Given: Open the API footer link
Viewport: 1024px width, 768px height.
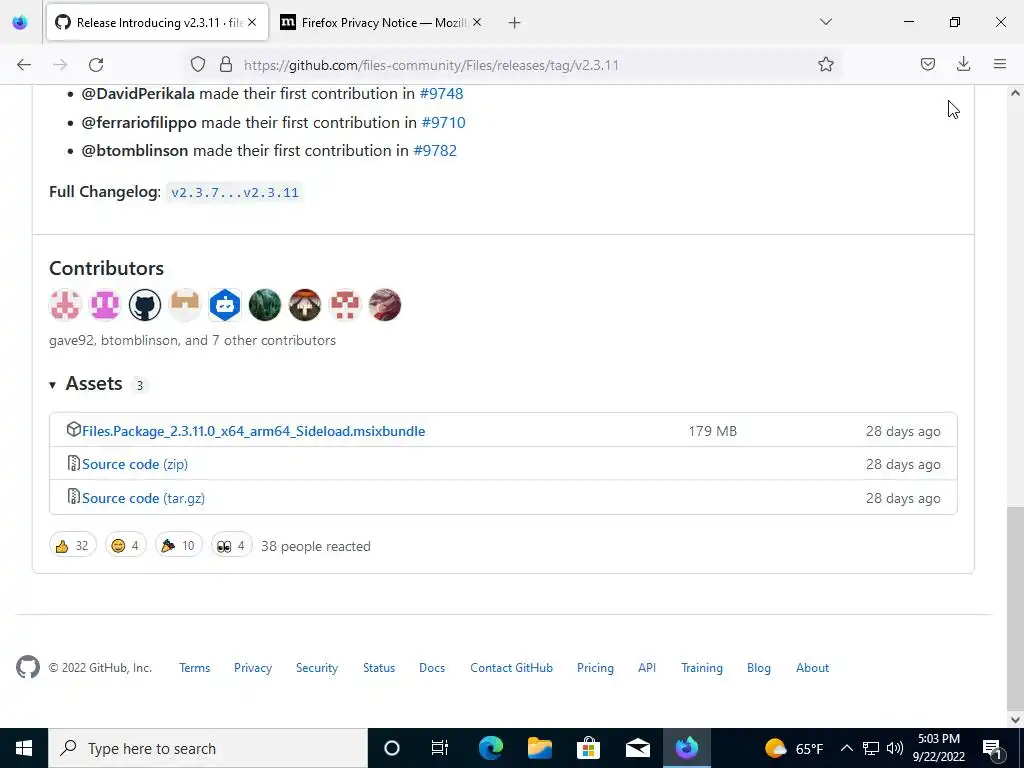Looking at the screenshot, I should click(x=647, y=668).
